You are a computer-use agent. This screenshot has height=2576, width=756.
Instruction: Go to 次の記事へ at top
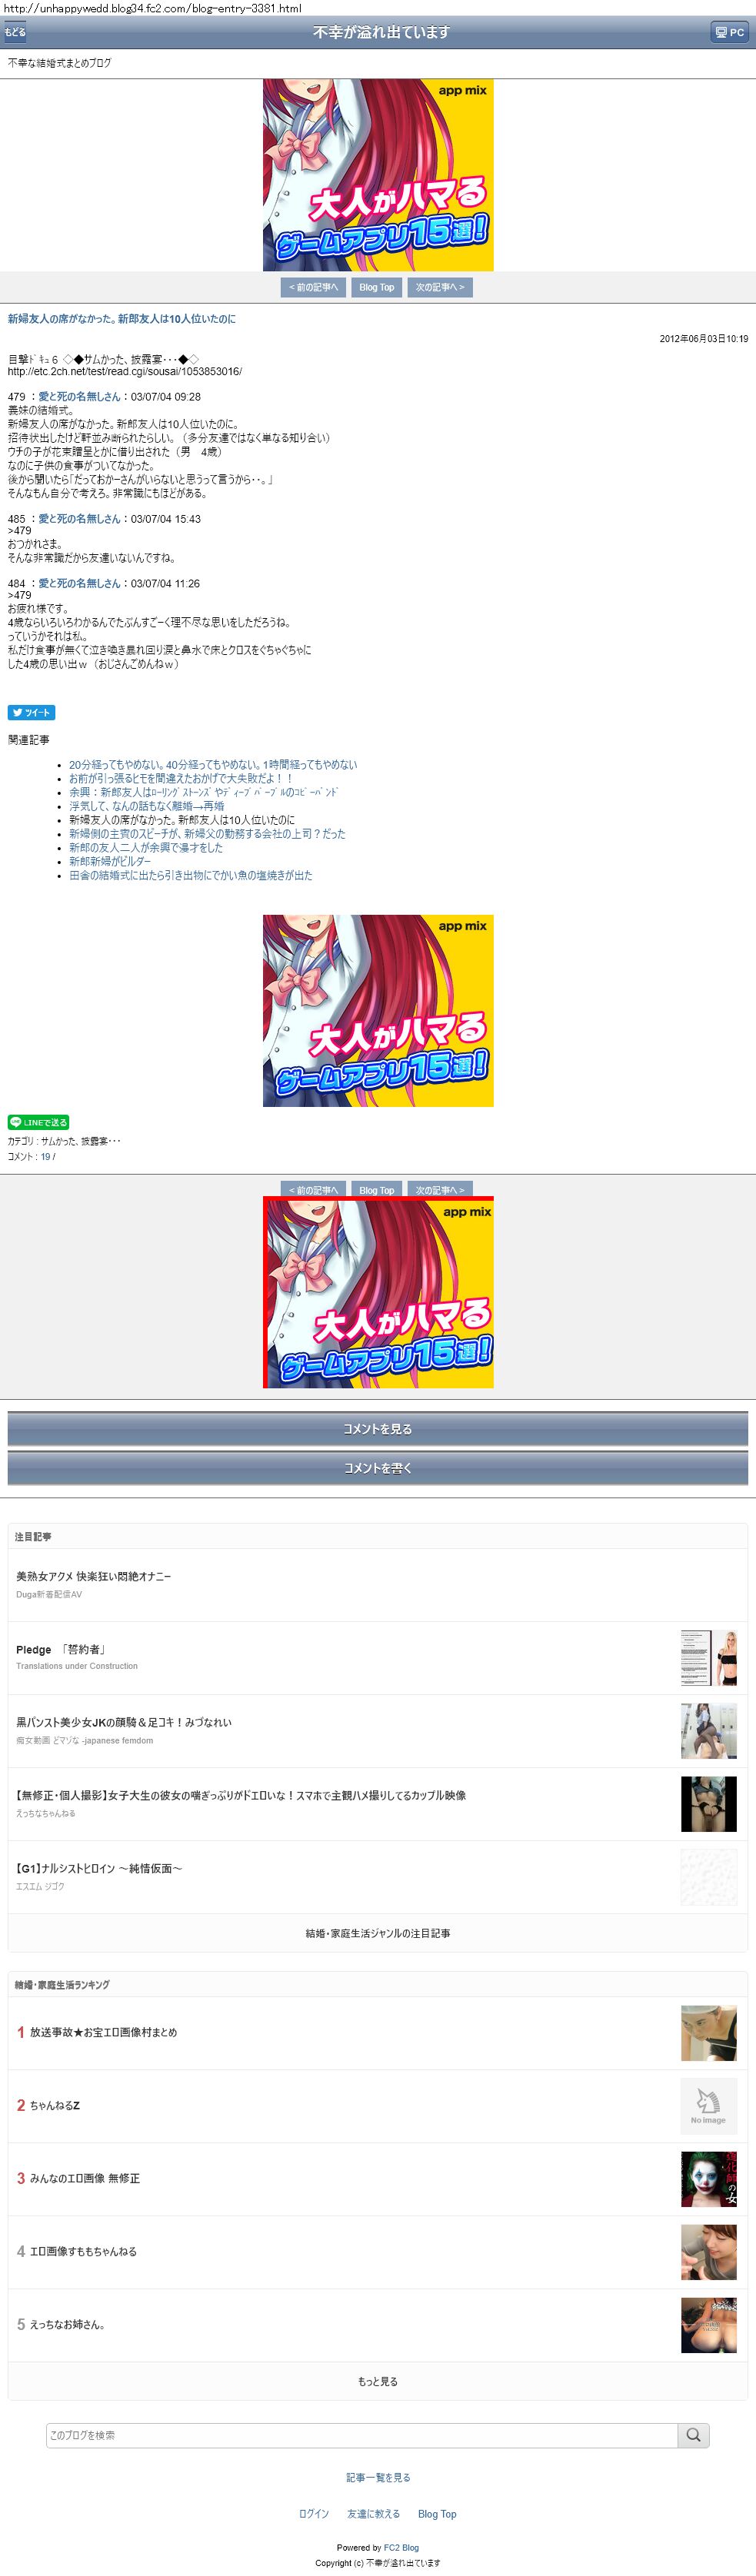(x=440, y=287)
